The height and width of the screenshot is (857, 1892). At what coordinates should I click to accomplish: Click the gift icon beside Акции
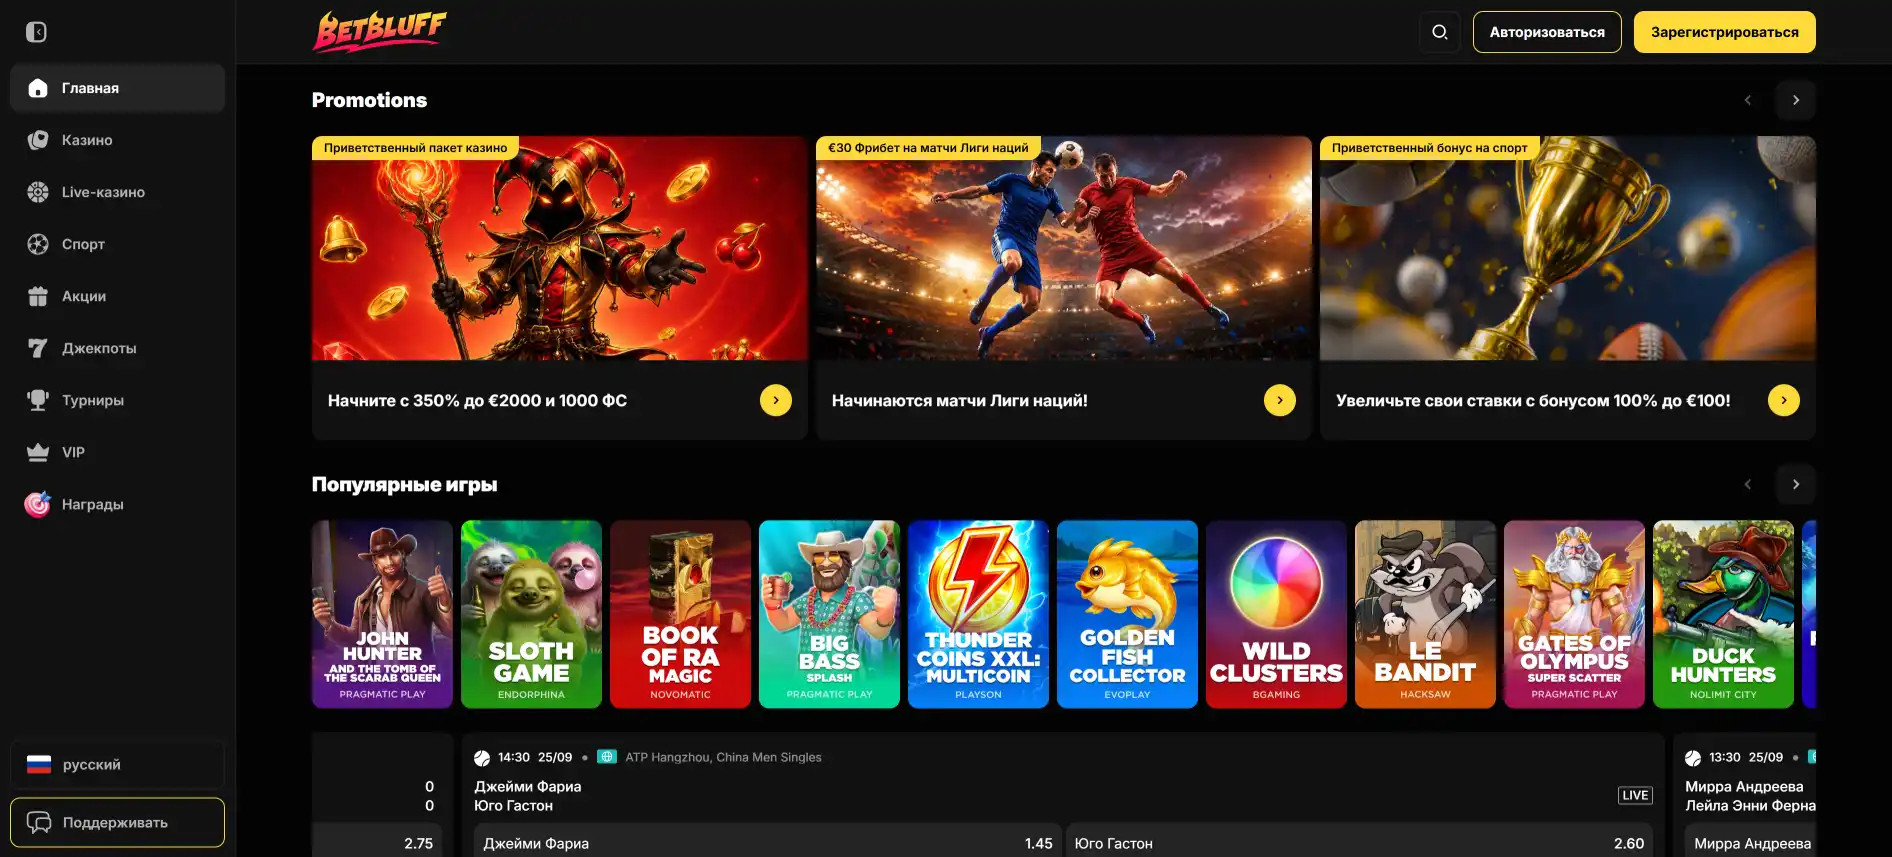pos(38,296)
